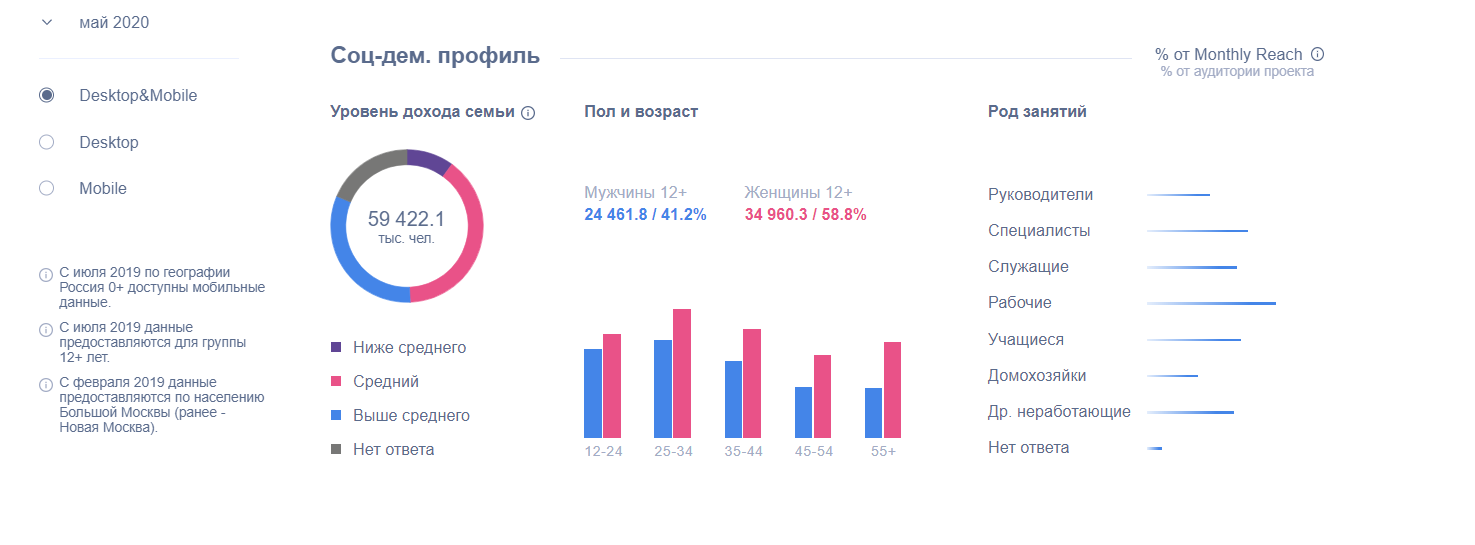1475x545 pixels.
Task: Click blue Выше среднего legend swatch
Action: 336,416
